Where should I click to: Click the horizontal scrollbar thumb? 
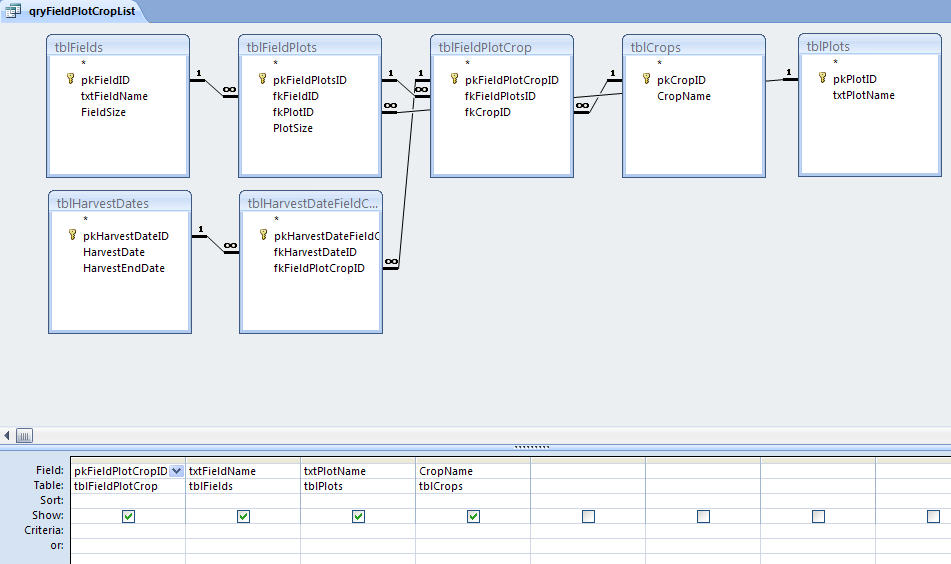[x=24, y=435]
